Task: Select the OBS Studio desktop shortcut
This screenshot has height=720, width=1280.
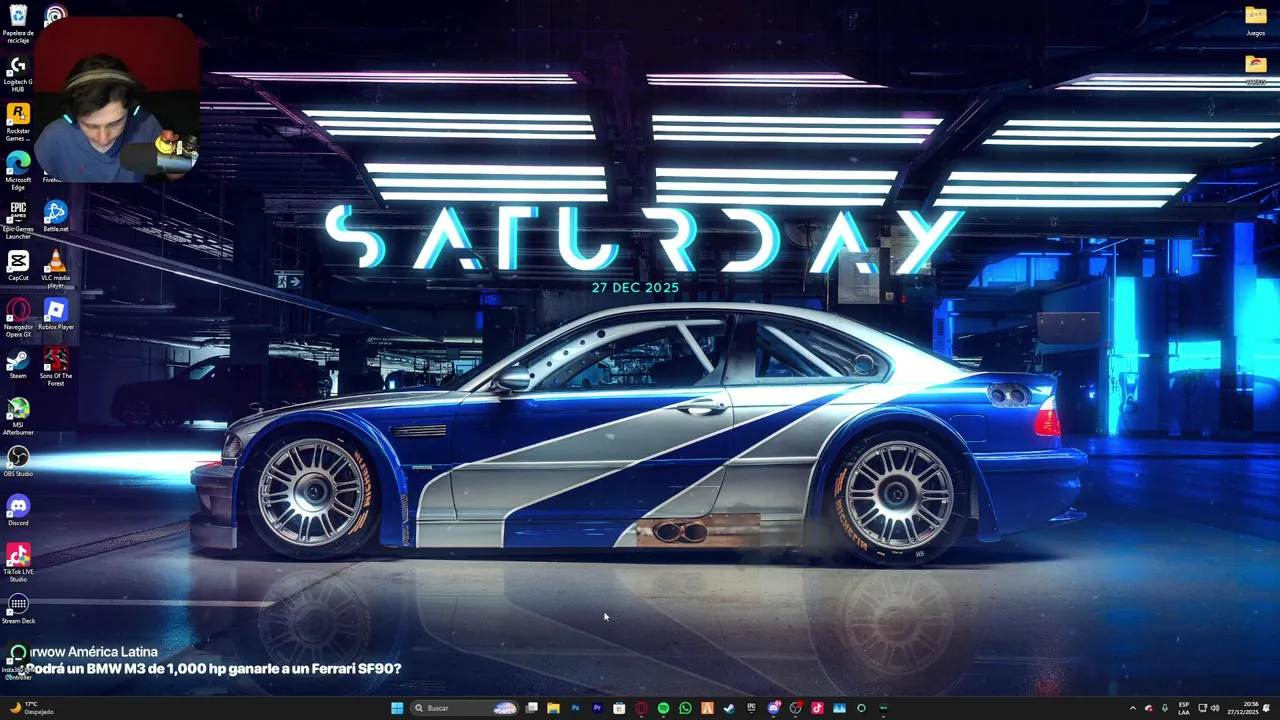Action: pyautogui.click(x=18, y=461)
